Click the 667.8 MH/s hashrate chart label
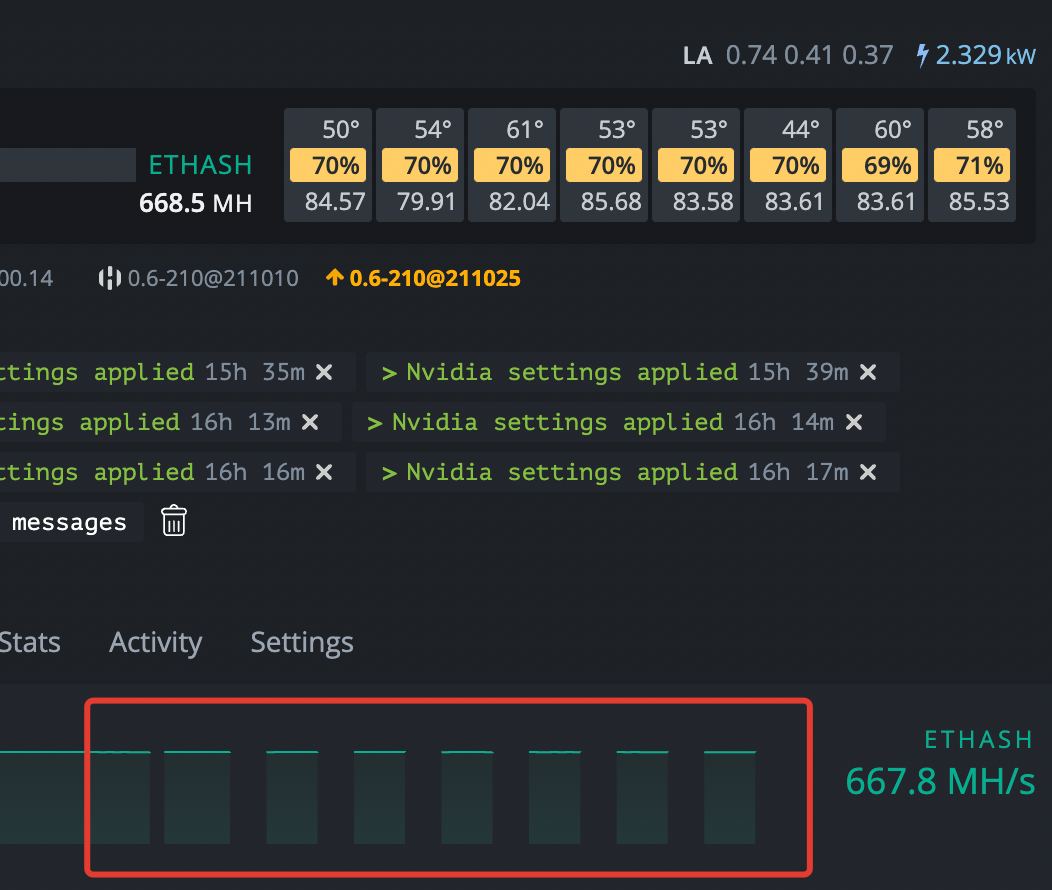Screen dimensions: 1052x890 (x=940, y=781)
